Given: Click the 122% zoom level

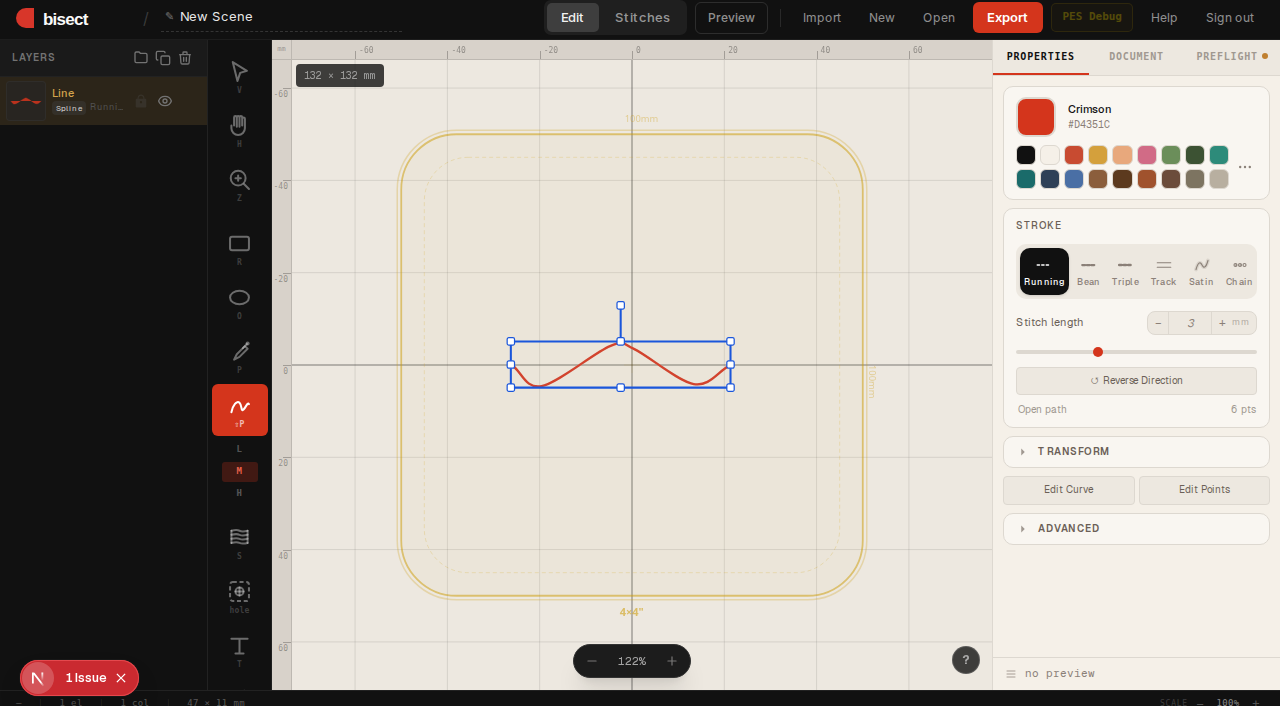Looking at the screenshot, I should pyautogui.click(x=632, y=661).
